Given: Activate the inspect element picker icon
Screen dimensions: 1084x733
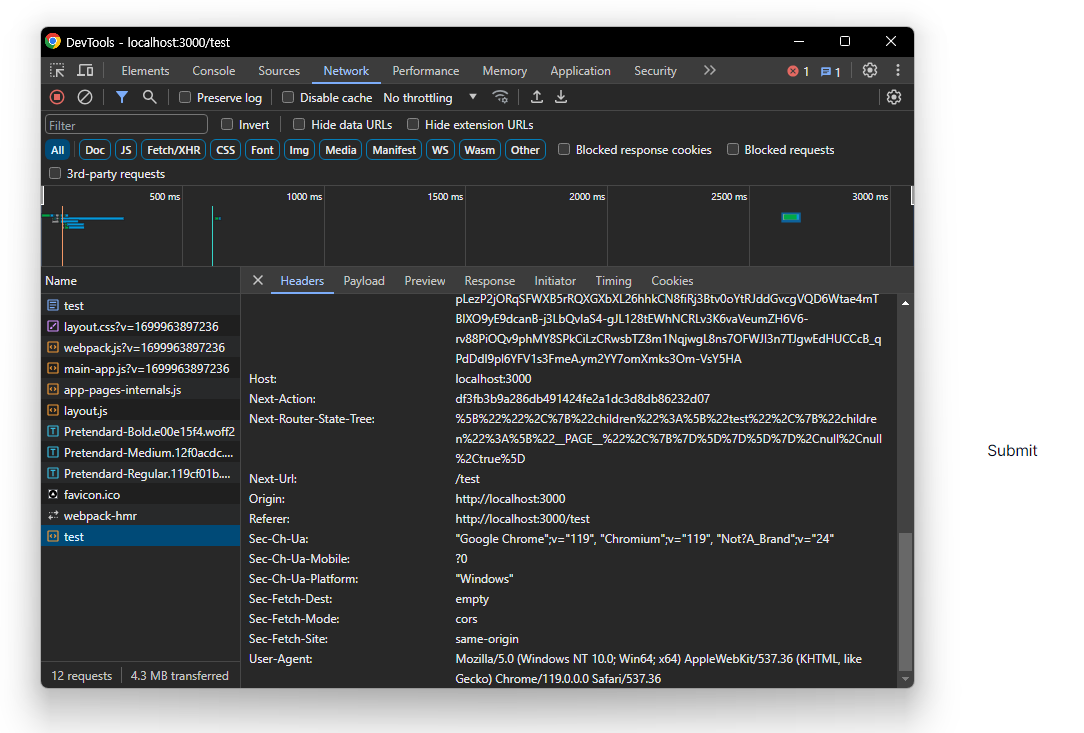Looking at the screenshot, I should [x=57, y=71].
